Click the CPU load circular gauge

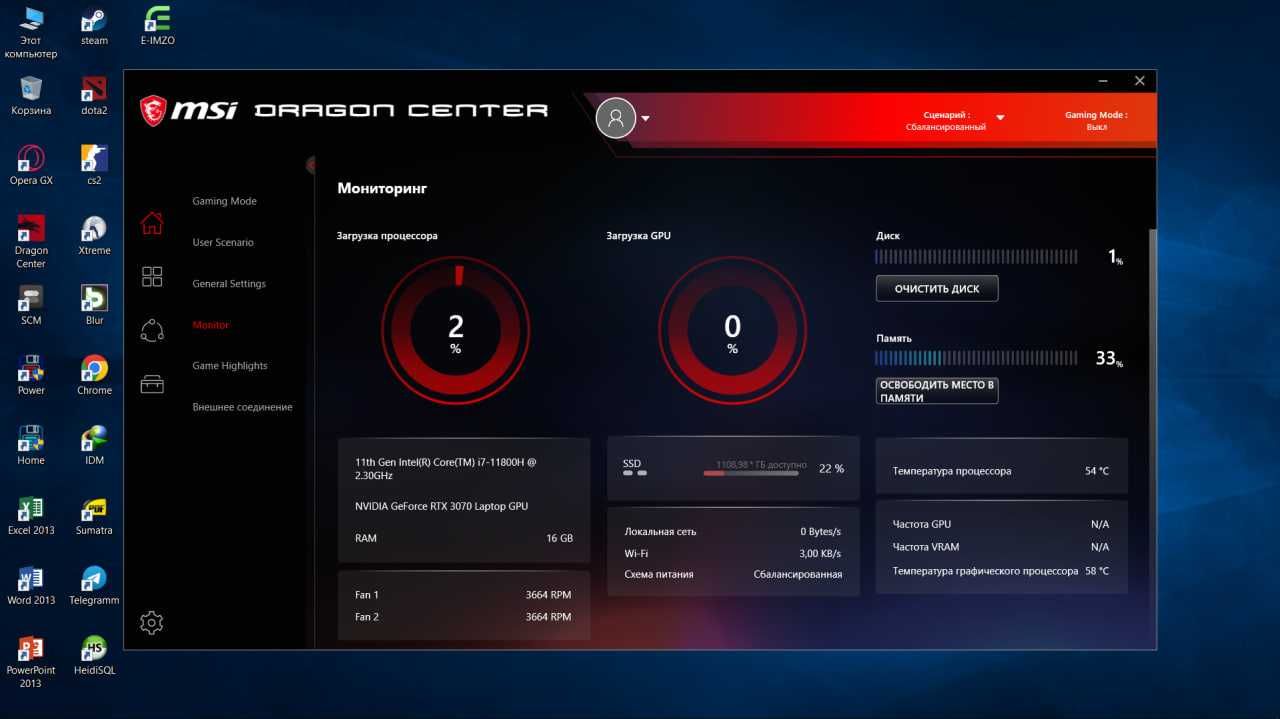pos(456,330)
